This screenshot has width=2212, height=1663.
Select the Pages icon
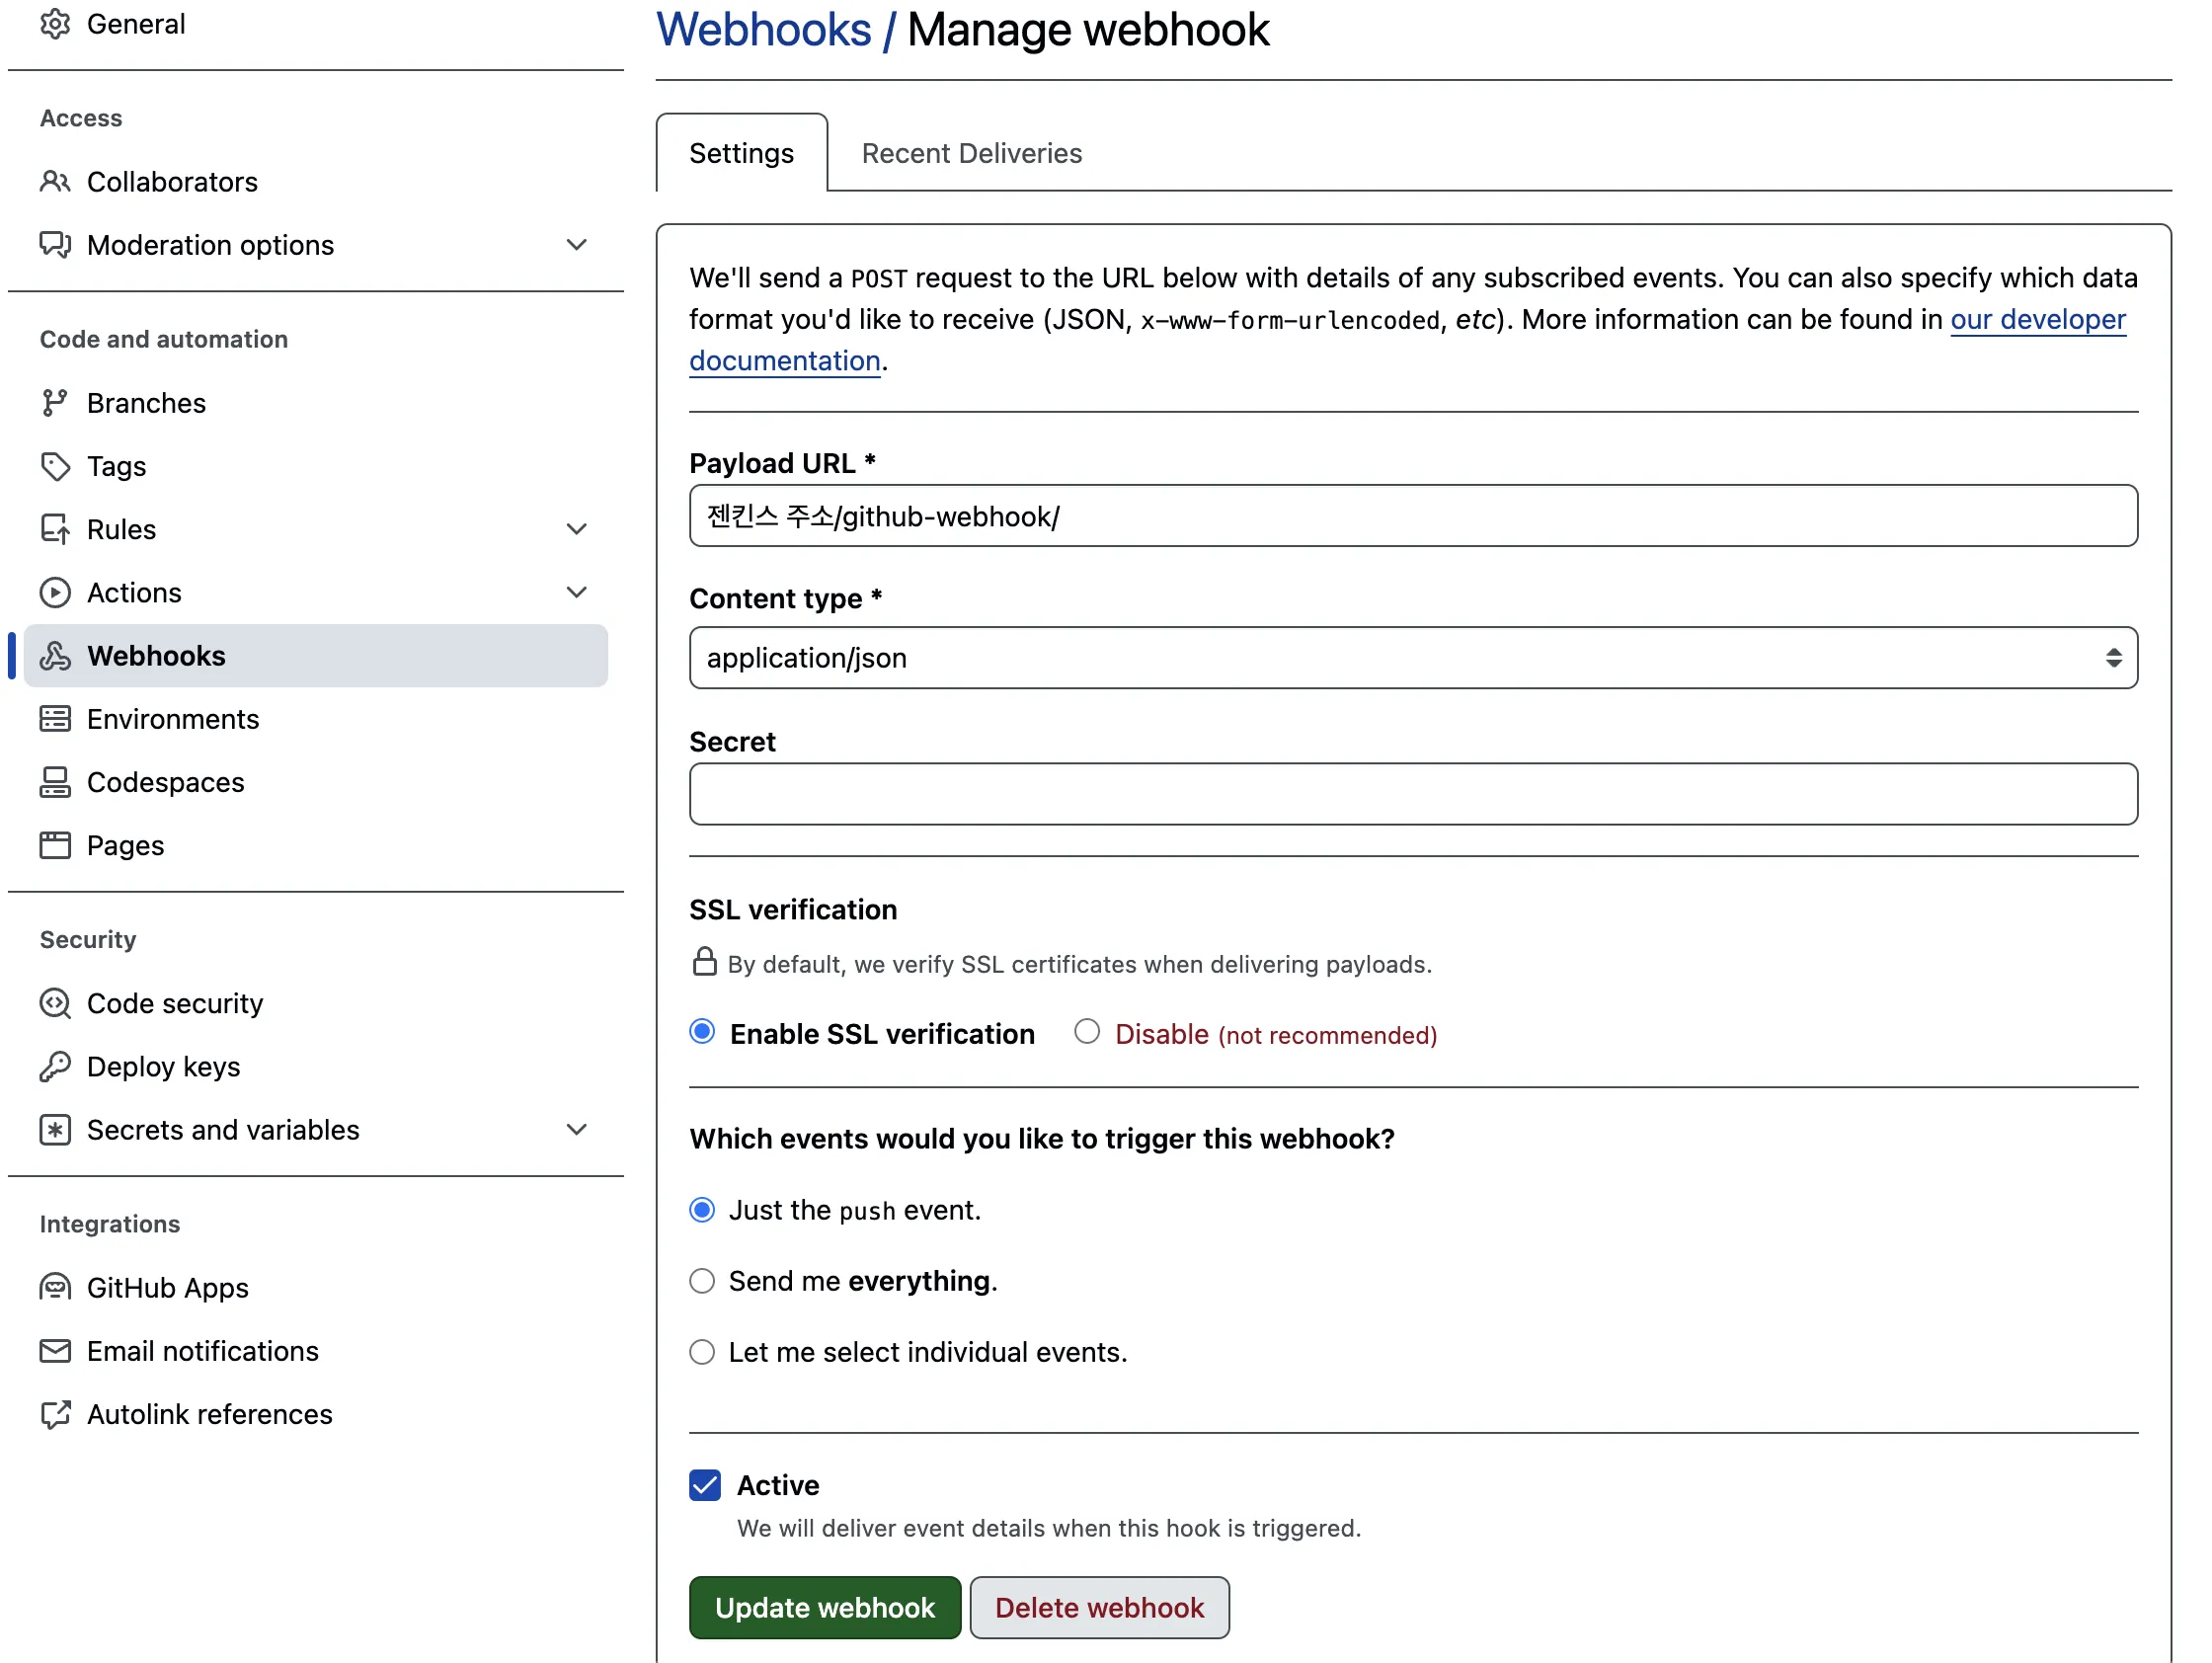point(56,845)
